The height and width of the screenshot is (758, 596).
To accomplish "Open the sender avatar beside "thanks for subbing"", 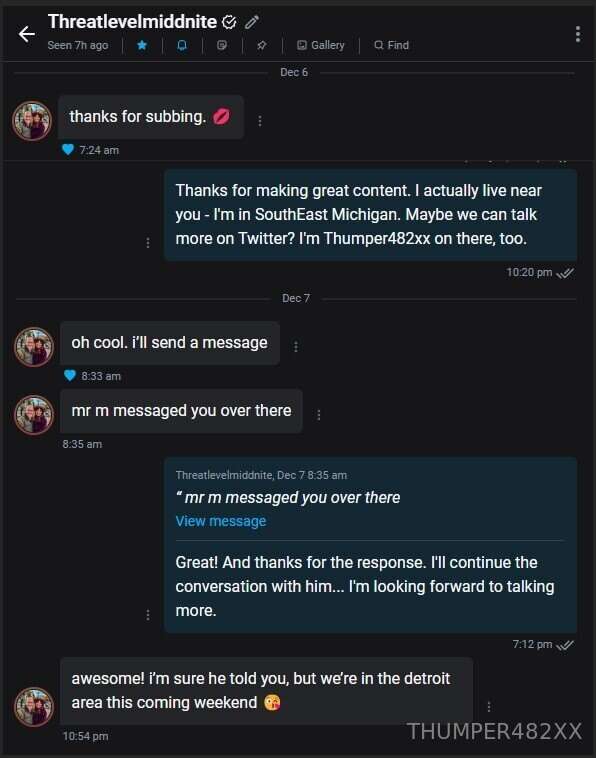I will [x=32, y=121].
